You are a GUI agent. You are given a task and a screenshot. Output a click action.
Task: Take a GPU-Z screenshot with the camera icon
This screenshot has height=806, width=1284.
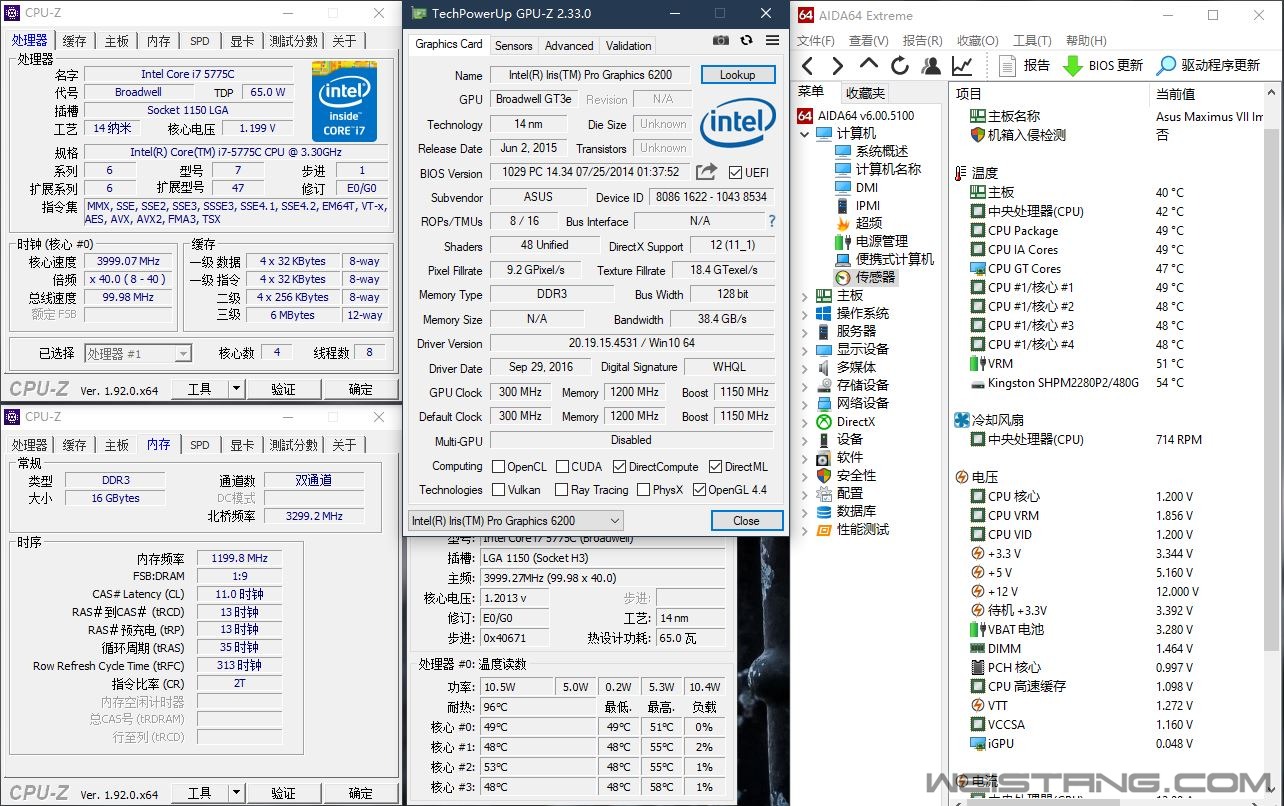click(721, 40)
